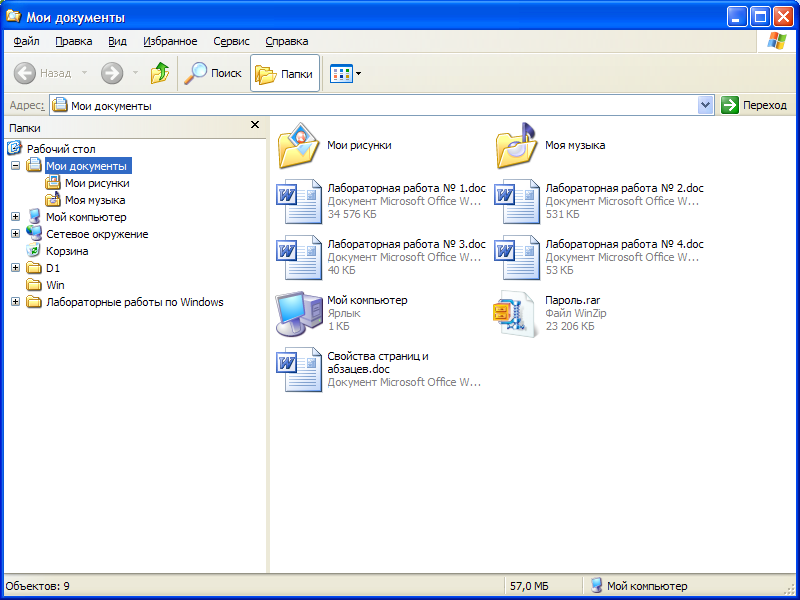The image size is (800, 600).
Task: Expand the Сетевое окружение tree node
Action: (16, 233)
